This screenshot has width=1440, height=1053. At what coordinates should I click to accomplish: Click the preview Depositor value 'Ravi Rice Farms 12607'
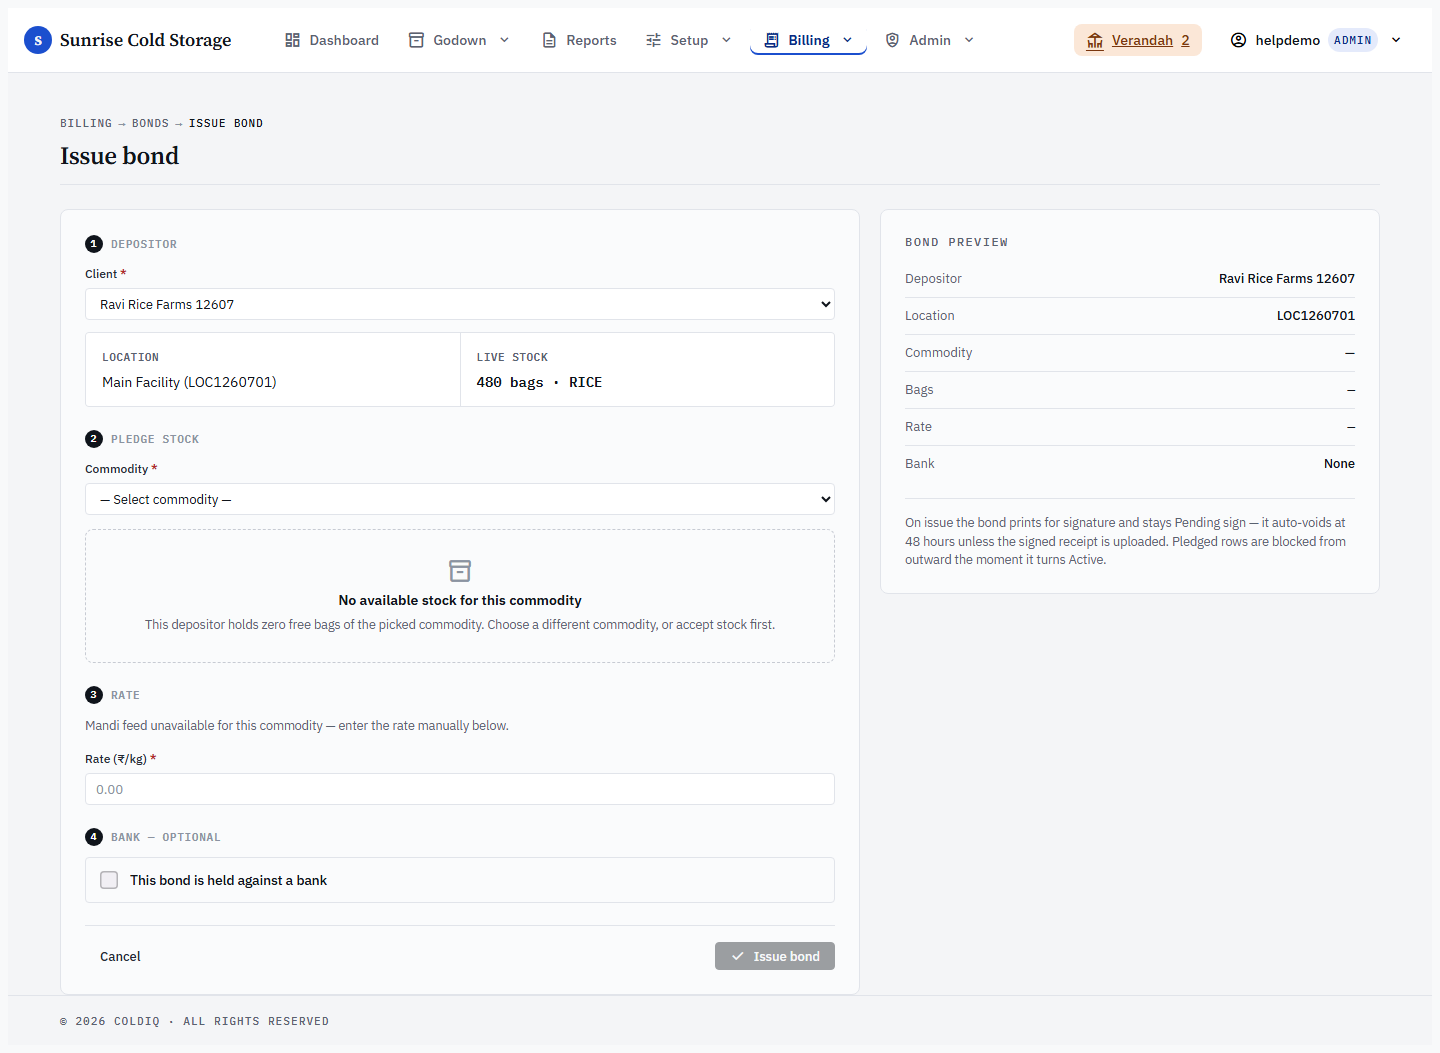click(1286, 278)
